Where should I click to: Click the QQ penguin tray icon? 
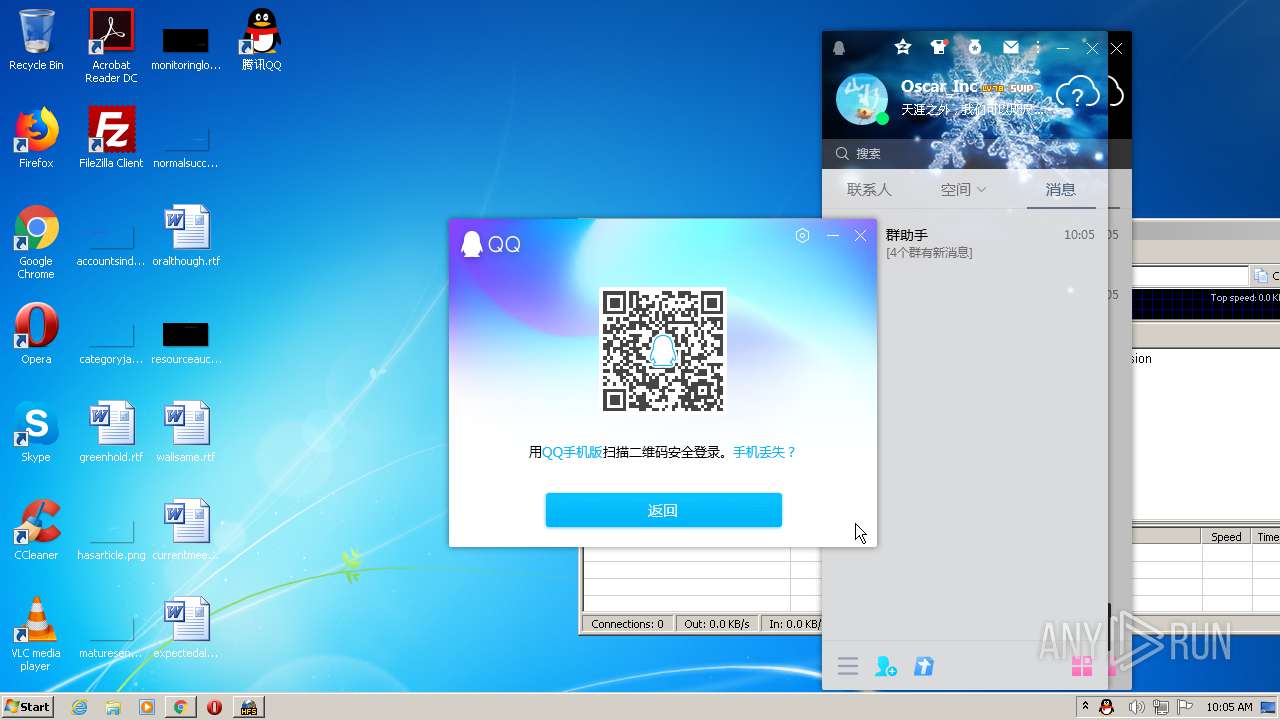coord(1107,707)
